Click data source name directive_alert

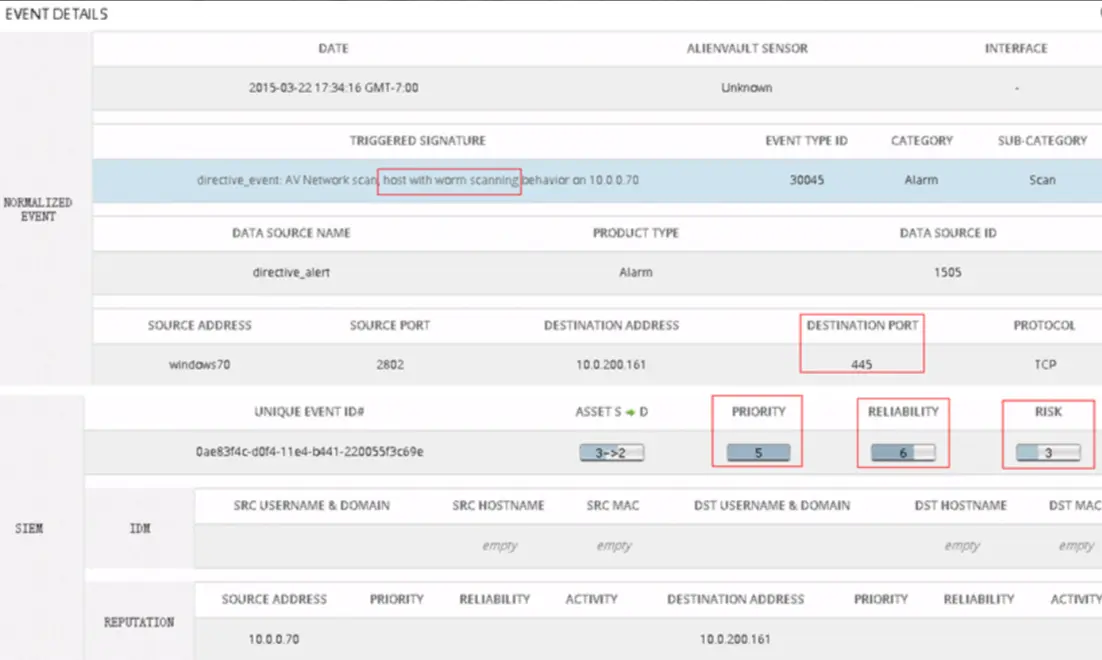[291, 272]
